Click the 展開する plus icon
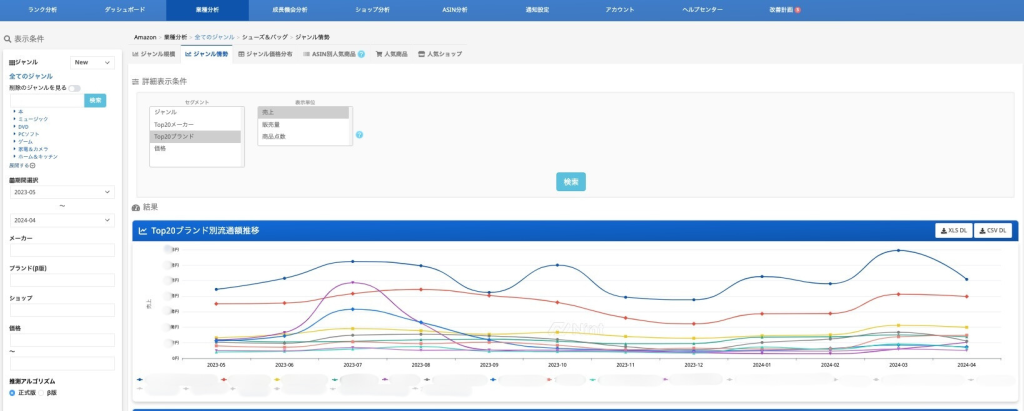Screen dimensions: 1024x411 [32, 165]
